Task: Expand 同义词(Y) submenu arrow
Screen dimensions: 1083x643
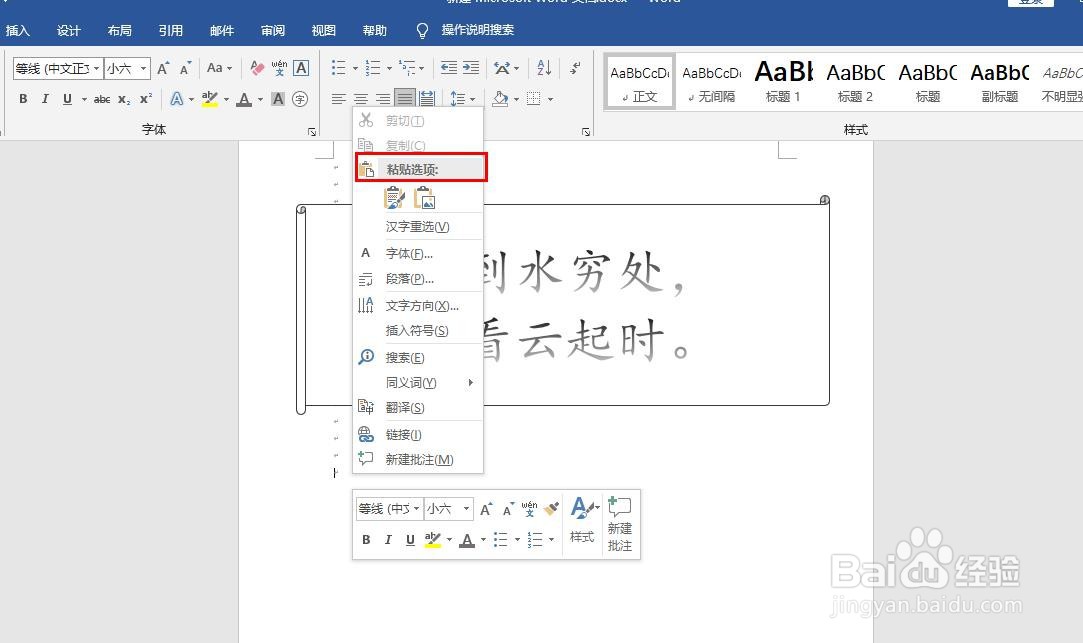Action: coord(470,383)
